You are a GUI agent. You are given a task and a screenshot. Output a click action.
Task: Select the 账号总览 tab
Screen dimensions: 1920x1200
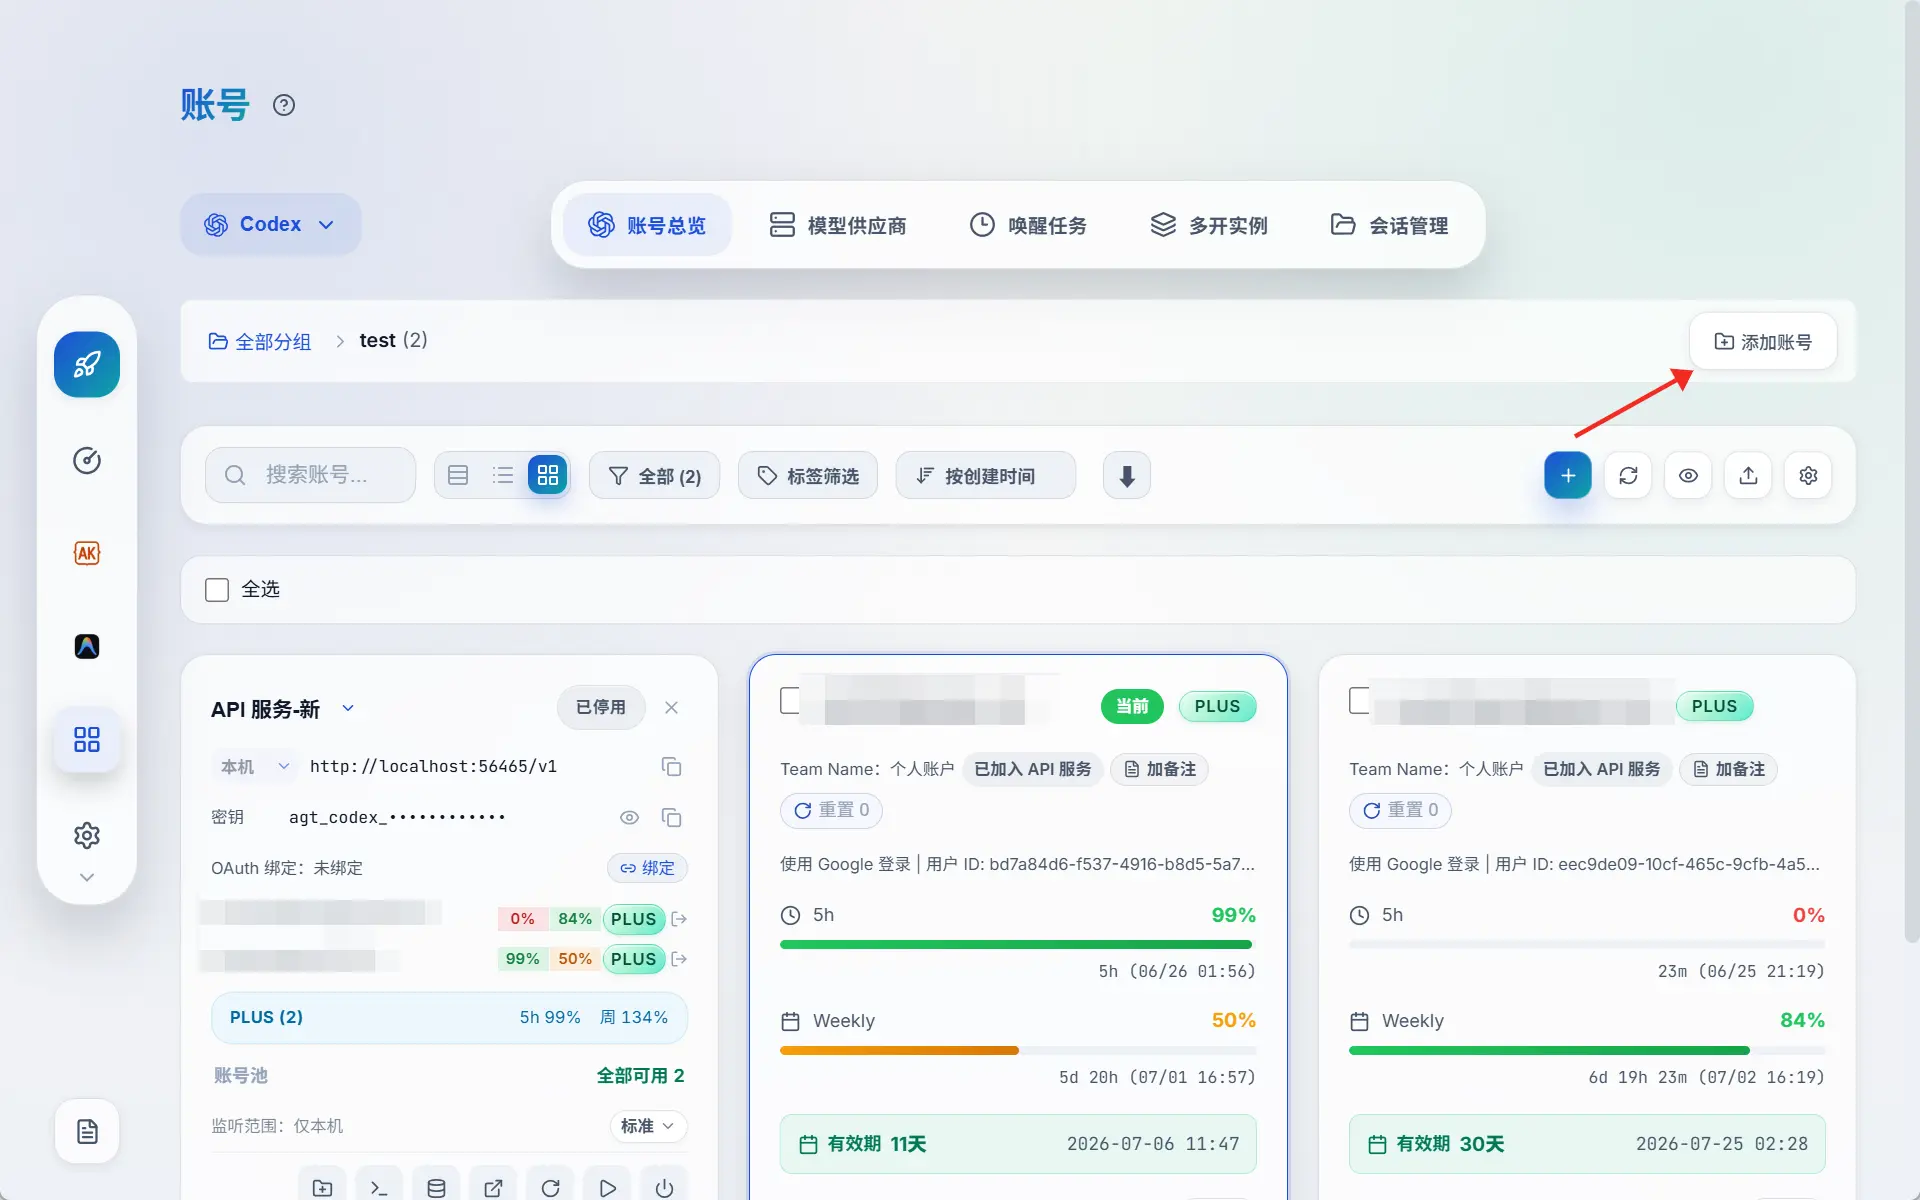(x=647, y=225)
